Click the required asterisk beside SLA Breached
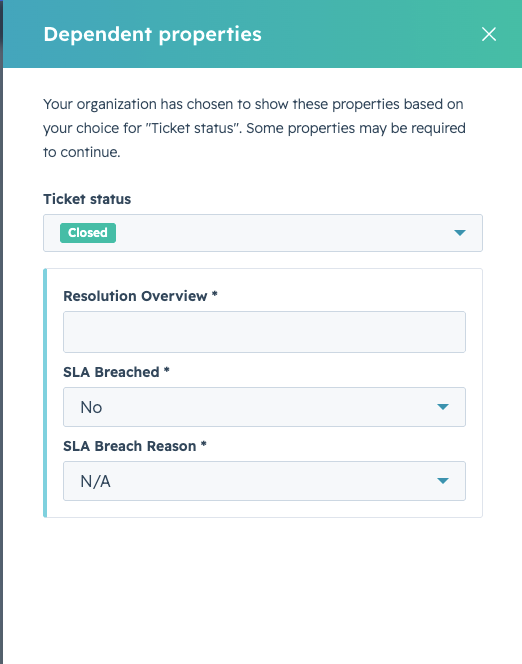The image size is (522, 664). (167, 370)
